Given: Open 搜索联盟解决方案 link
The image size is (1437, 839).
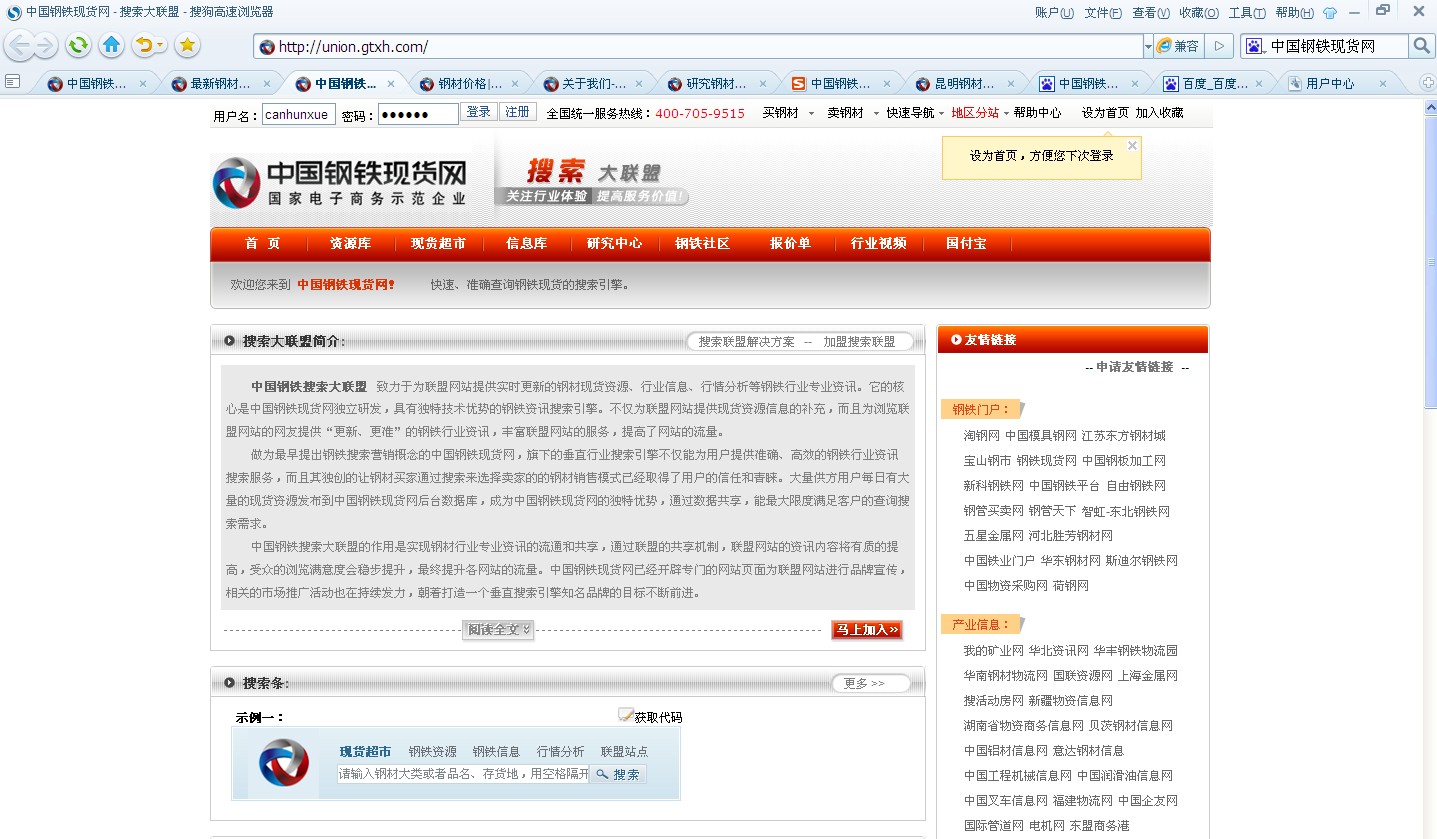Looking at the screenshot, I should point(746,342).
